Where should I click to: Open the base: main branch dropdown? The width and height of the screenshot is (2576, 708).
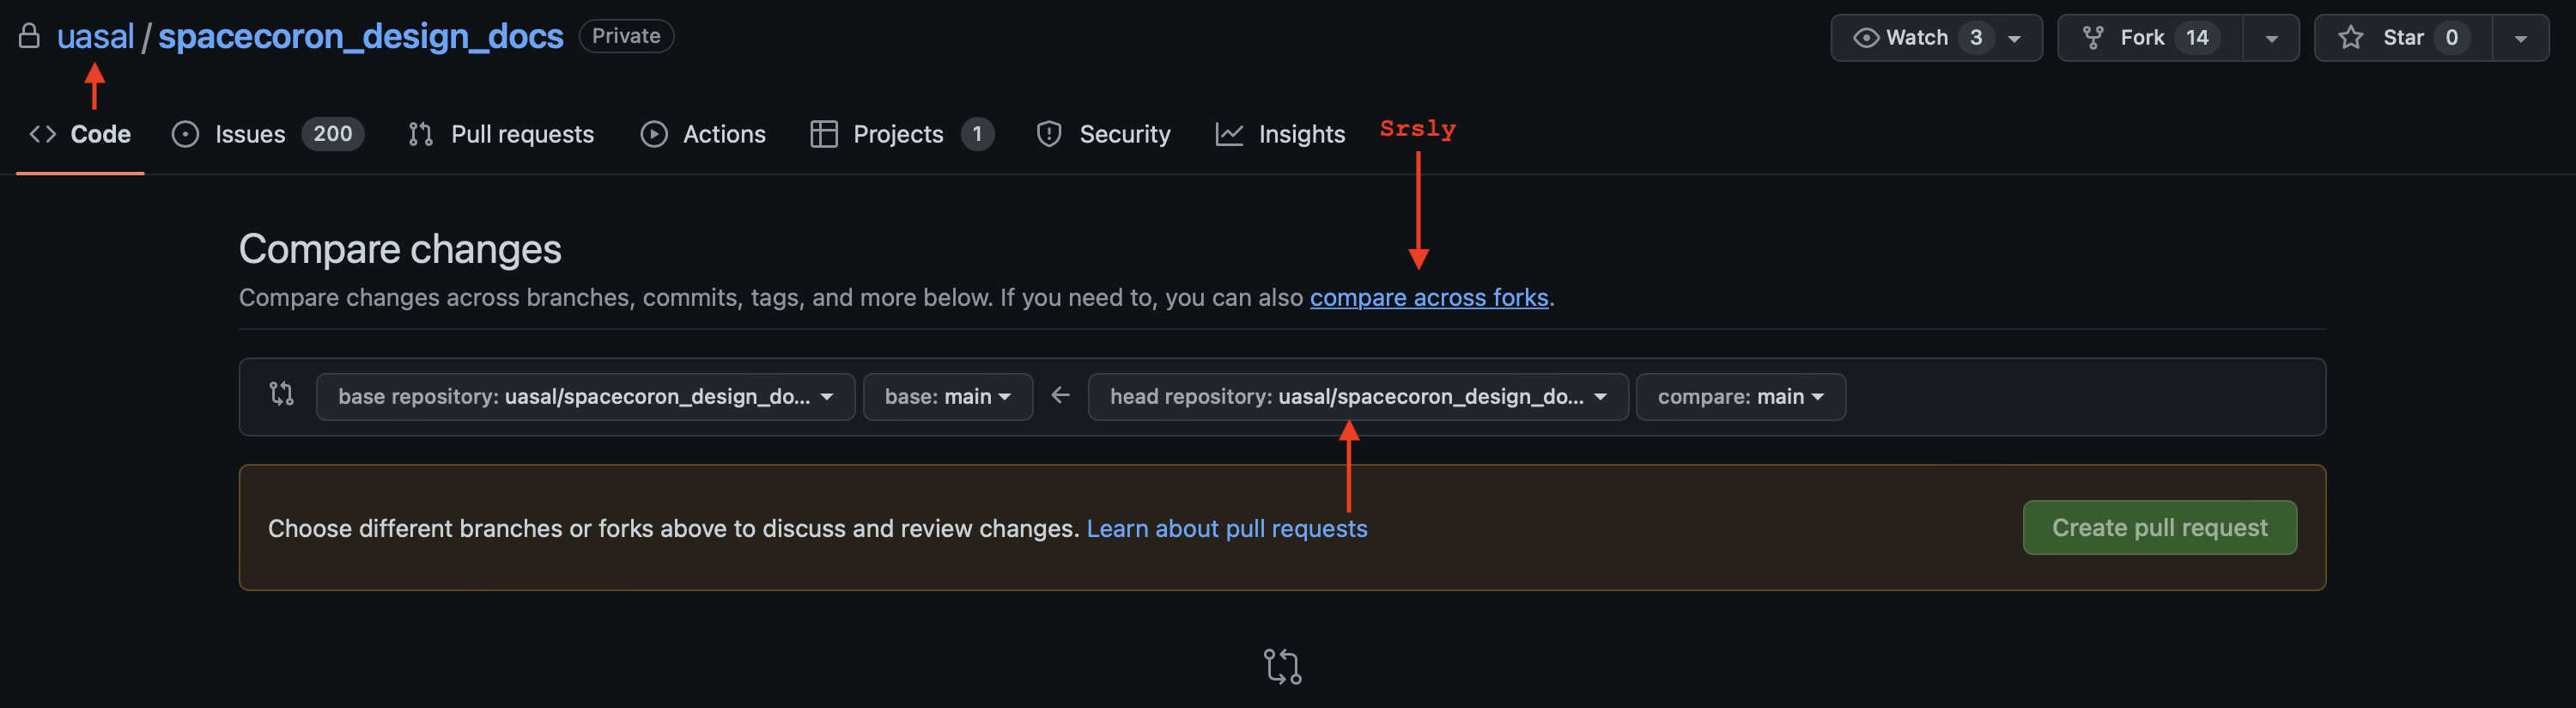[948, 397]
